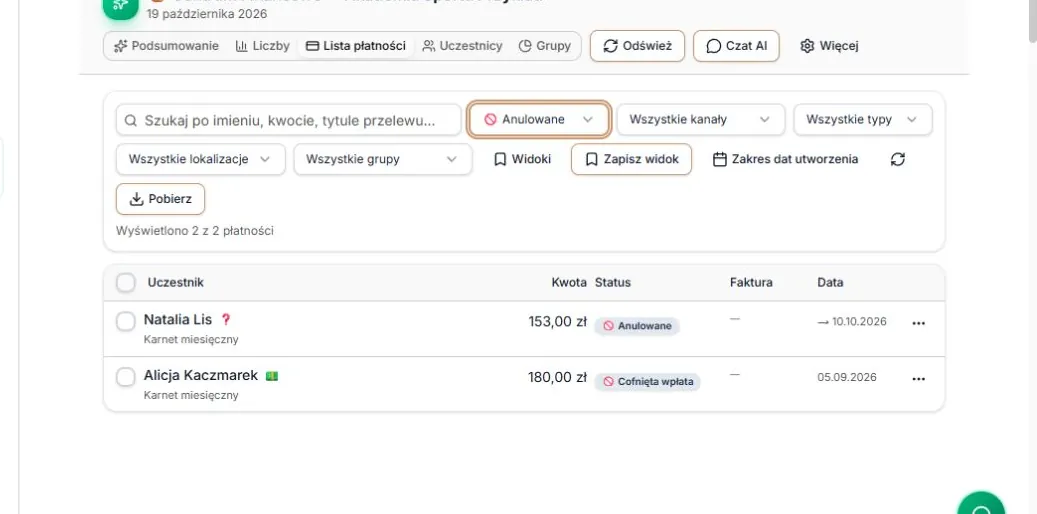This screenshot has width=1037, height=514.
Task: Expand the Wszystkie grupy dropdown
Action: [x=383, y=159]
